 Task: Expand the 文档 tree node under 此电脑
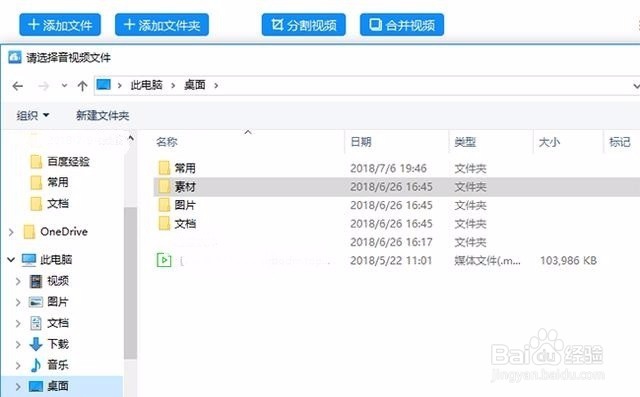pos(18,324)
